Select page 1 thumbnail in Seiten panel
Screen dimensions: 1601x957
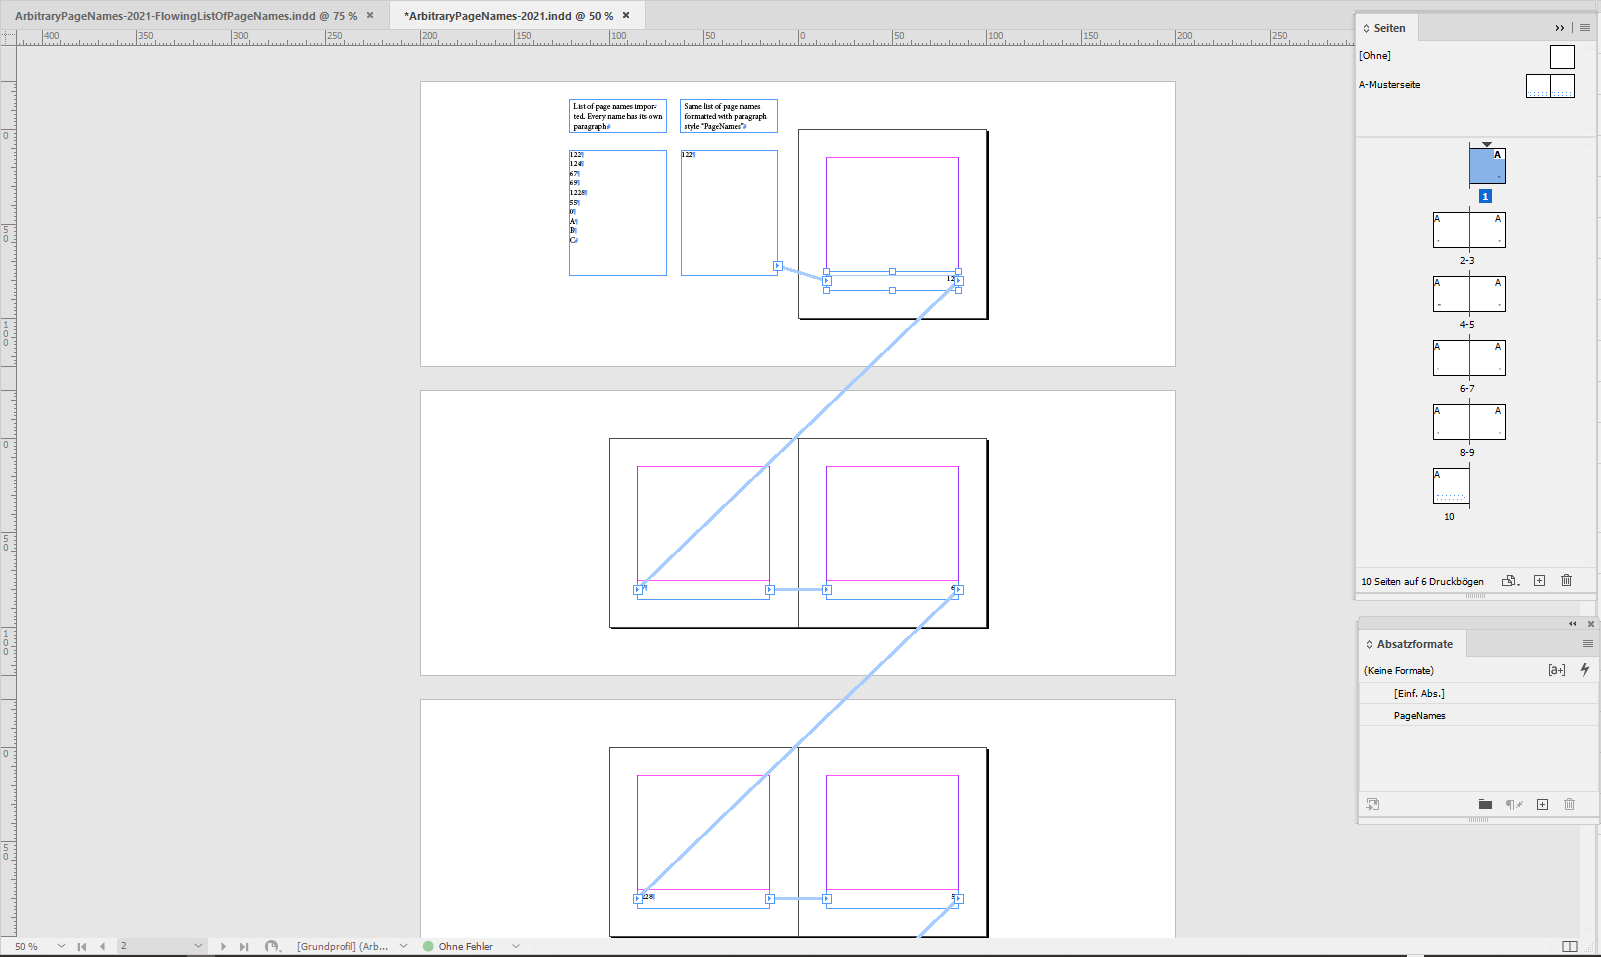tap(1487, 166)
